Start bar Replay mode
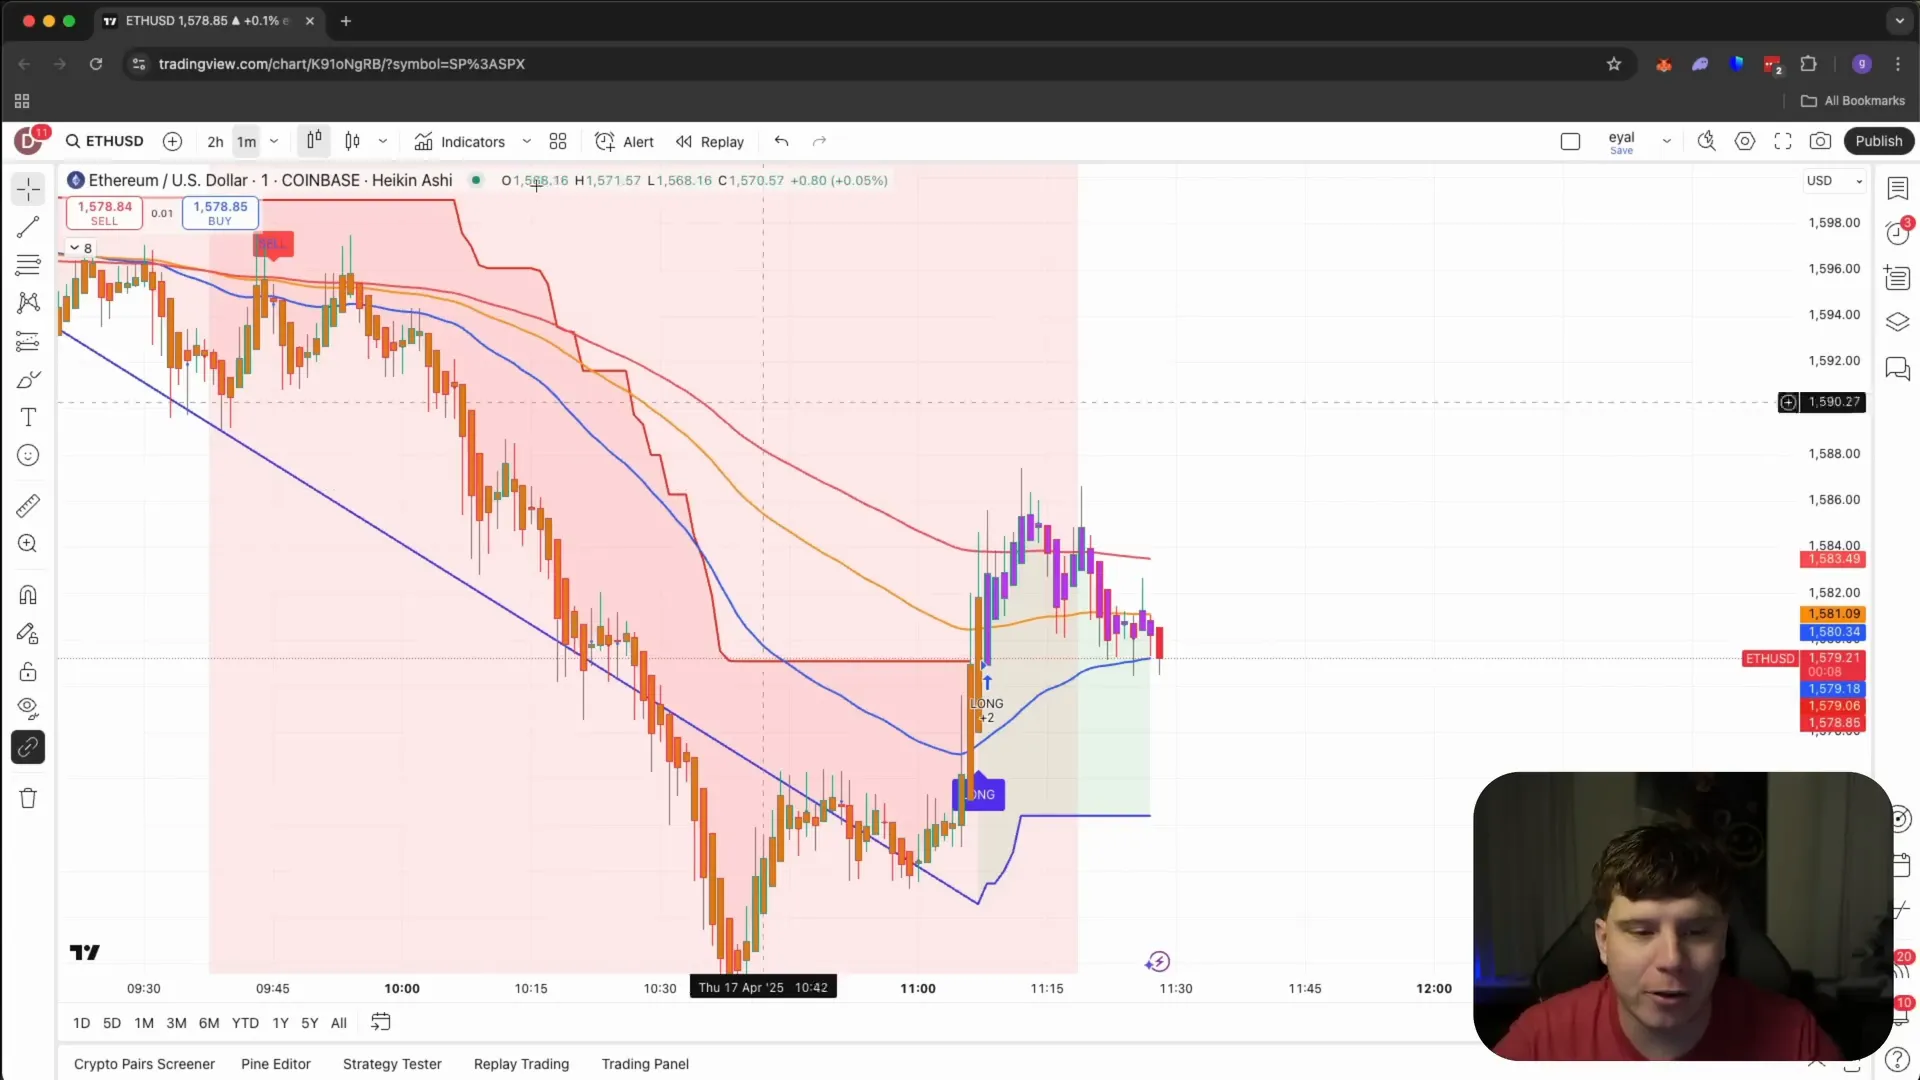The image size is (1920, 1080). [710, 142]
